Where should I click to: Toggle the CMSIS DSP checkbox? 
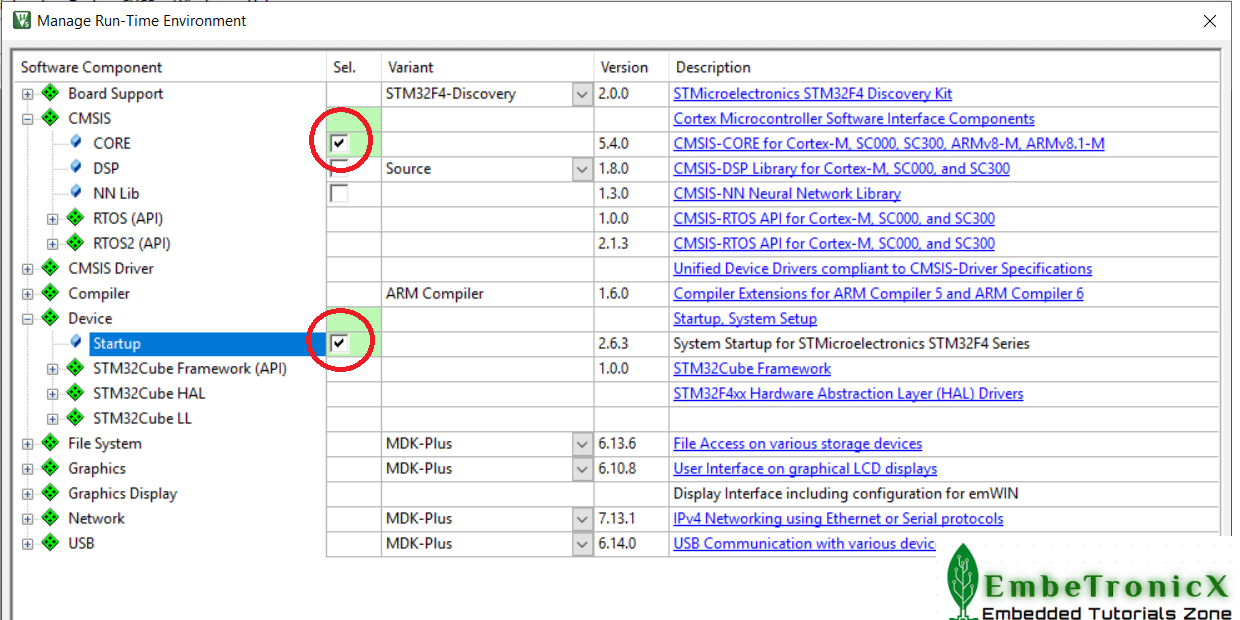pyautogui.click(x=339, y=168)
